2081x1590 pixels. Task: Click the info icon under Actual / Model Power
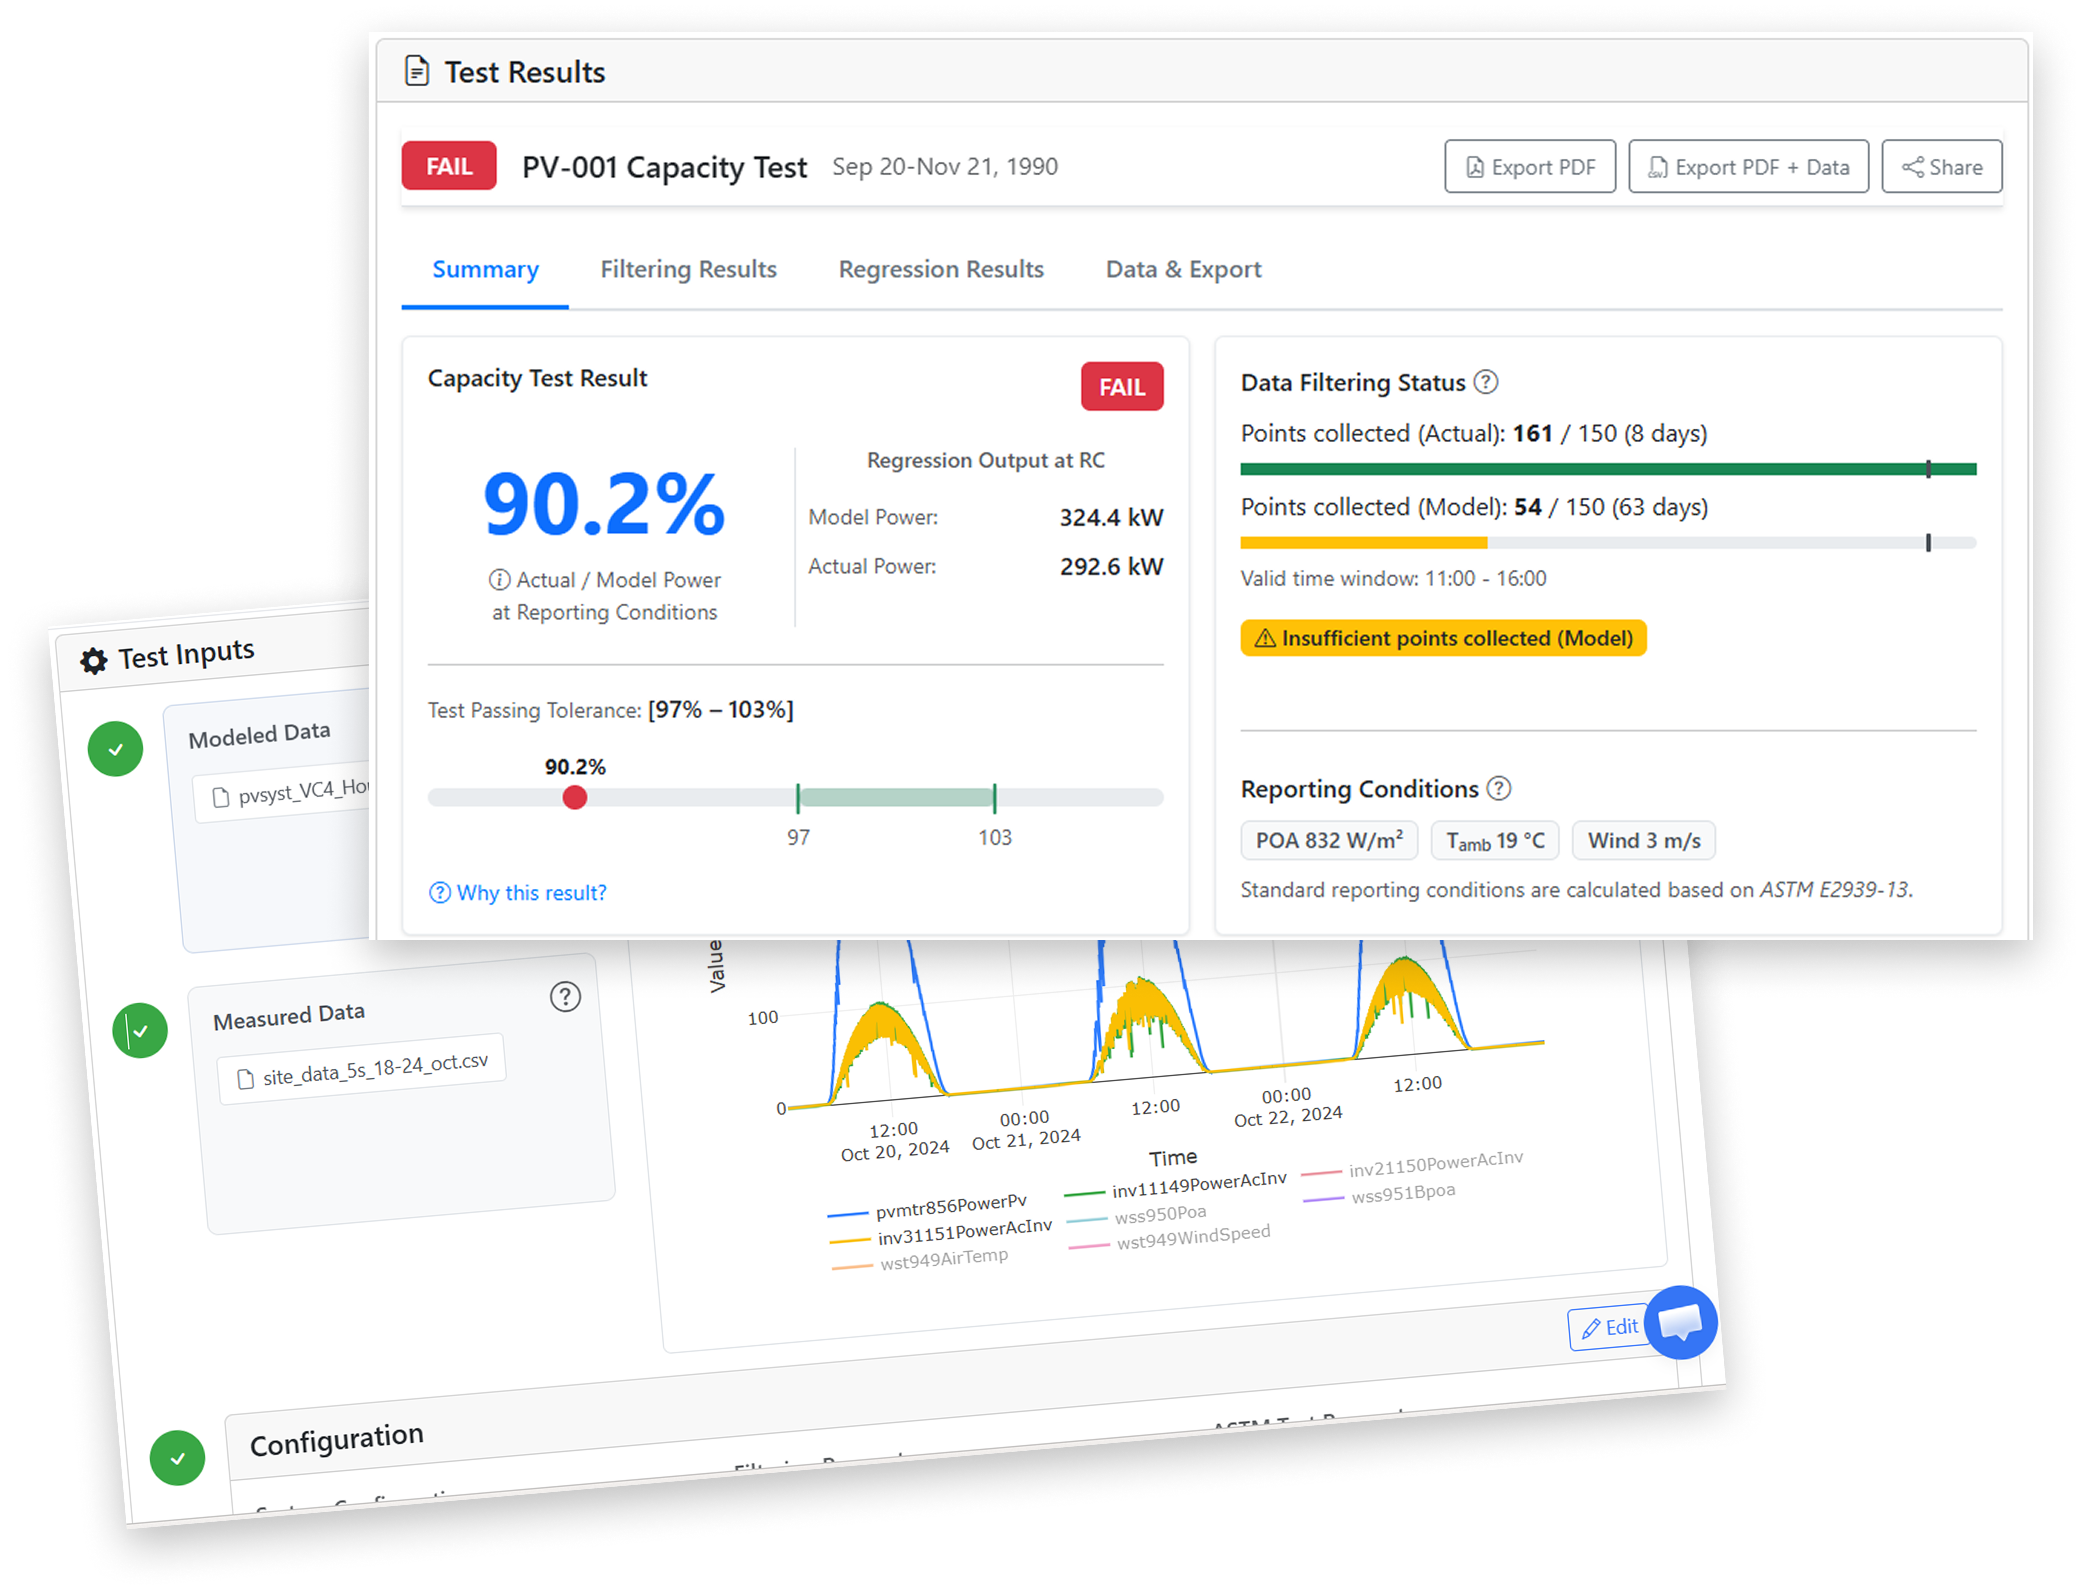pos(498,579)
